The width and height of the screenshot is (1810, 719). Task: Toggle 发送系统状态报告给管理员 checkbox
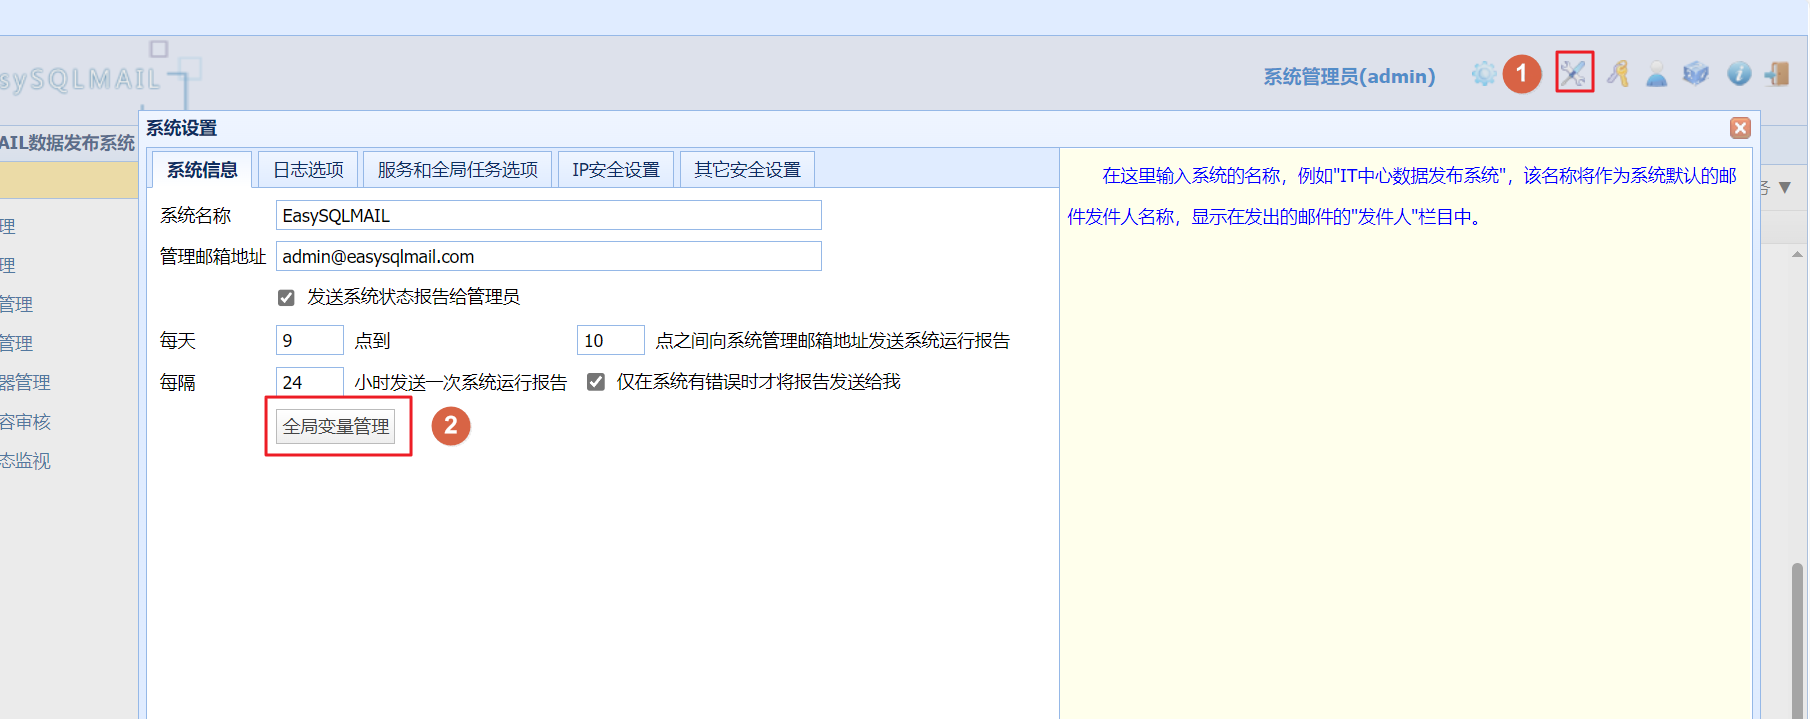coord(286,297)
